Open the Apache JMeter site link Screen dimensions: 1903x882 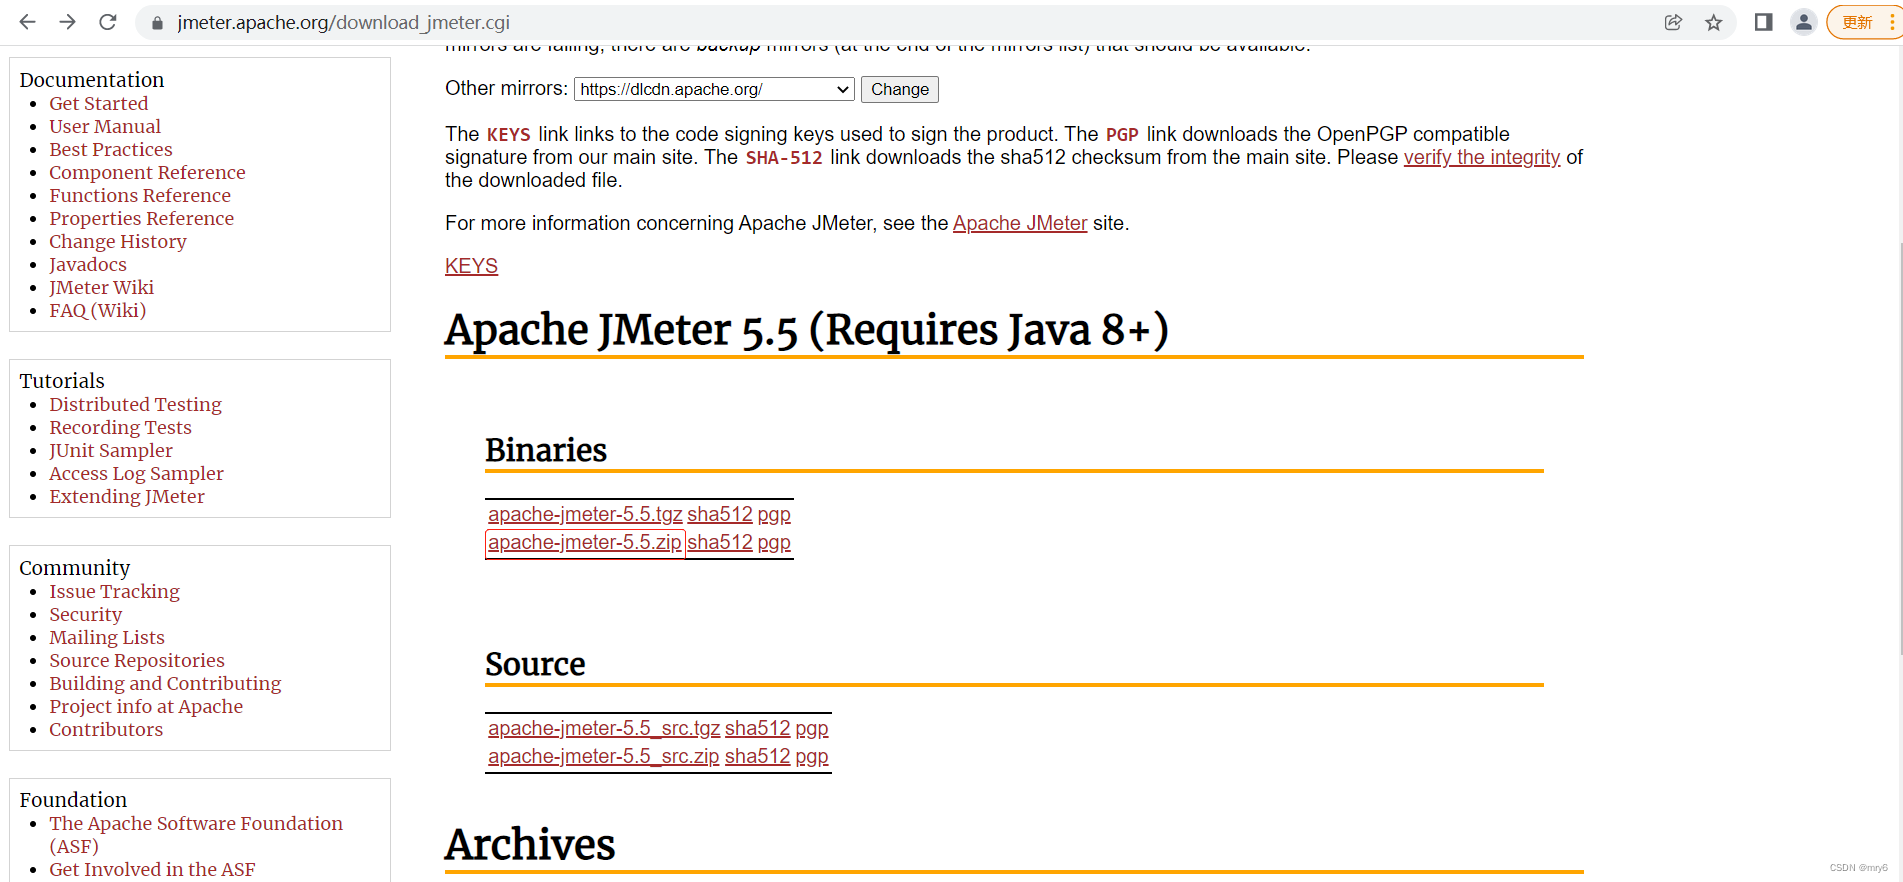point(1019,223)
